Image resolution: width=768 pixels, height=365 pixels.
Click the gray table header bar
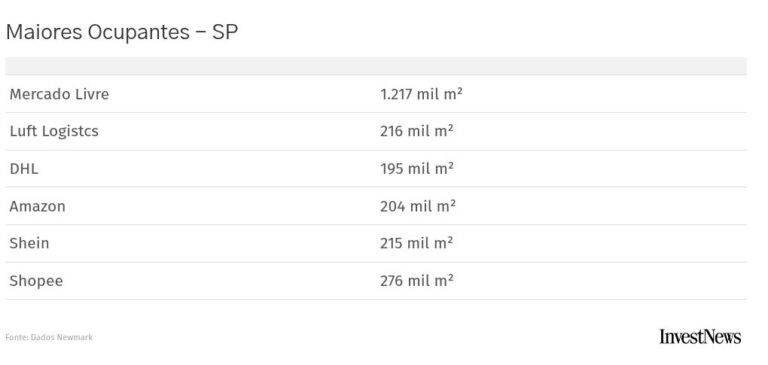pos(376,66)
